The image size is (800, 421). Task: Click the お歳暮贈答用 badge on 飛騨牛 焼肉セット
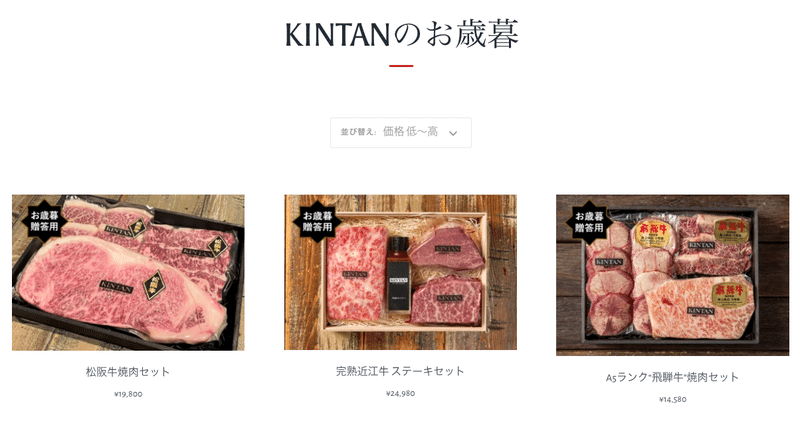tap(589, 222)
